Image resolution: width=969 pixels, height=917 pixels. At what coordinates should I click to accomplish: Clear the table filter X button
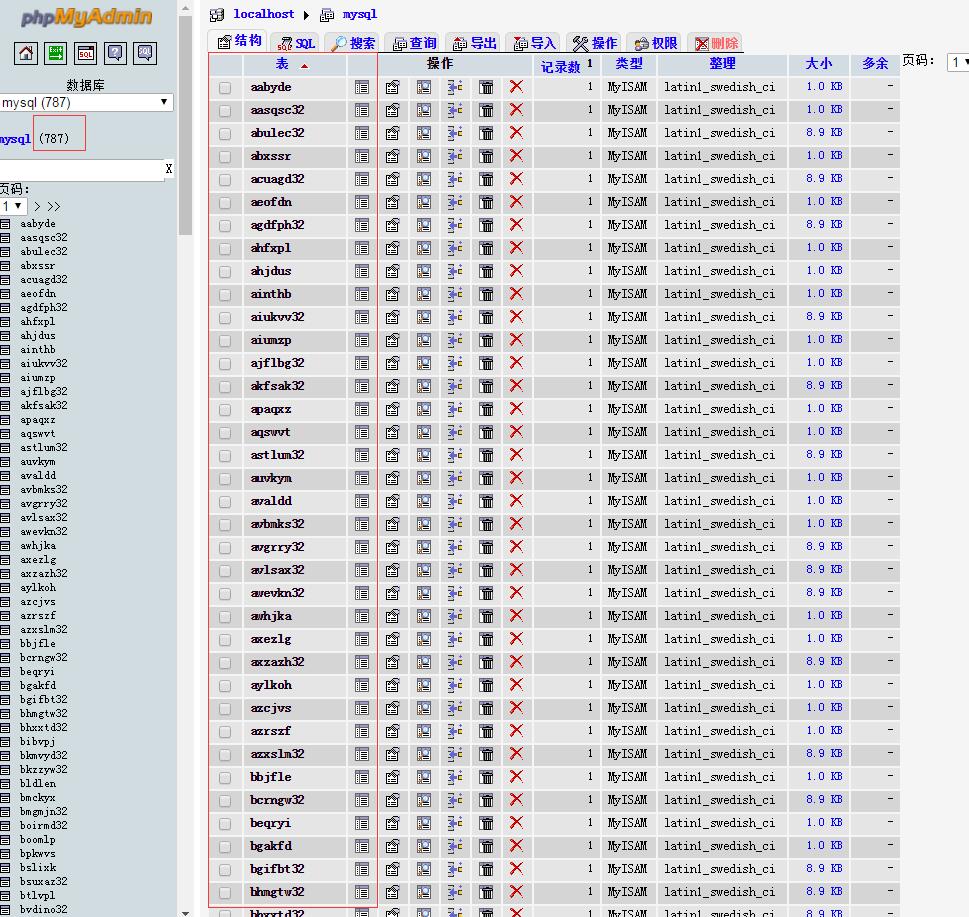click(x=169, y=169)
